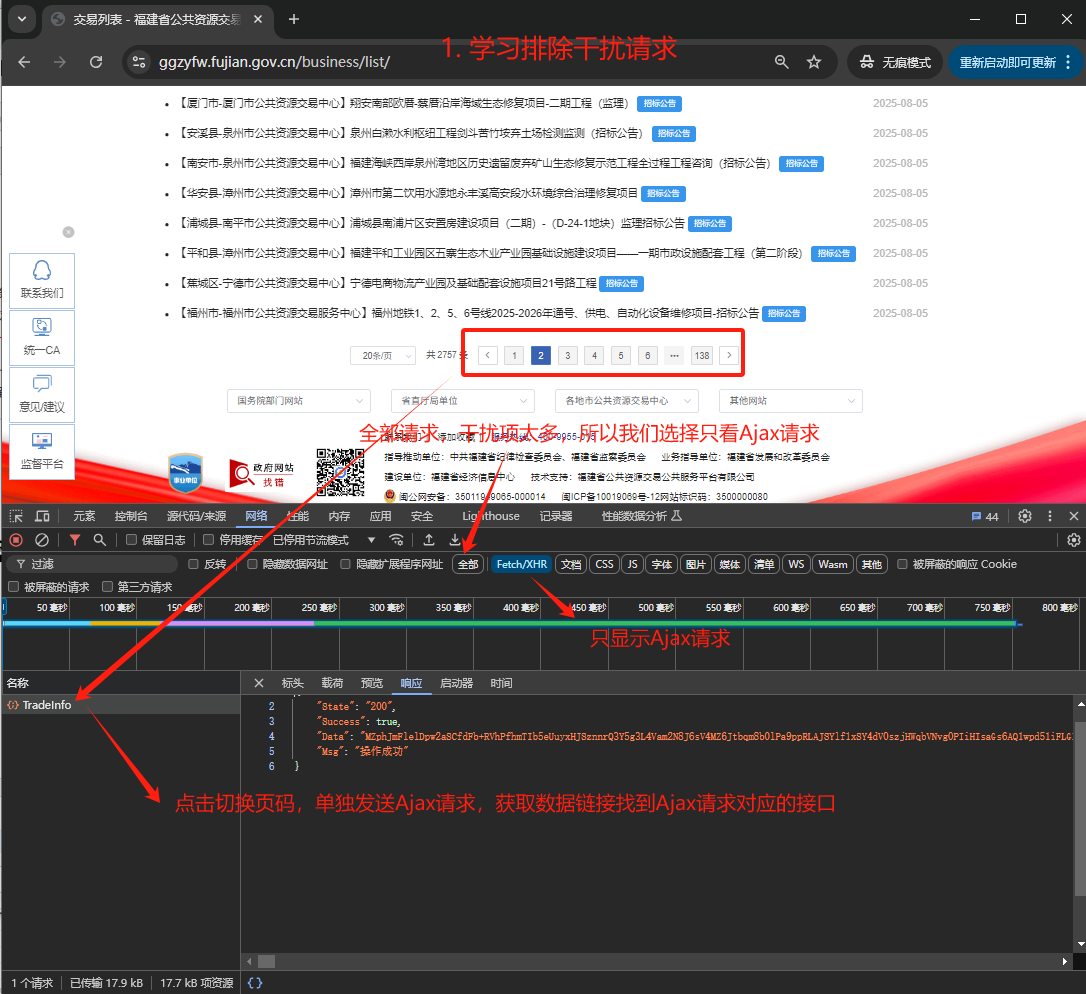Screen dimensions: 1086x994
Task: Activate DevTools inspect element picker
Action: click(x=16, y=516)
